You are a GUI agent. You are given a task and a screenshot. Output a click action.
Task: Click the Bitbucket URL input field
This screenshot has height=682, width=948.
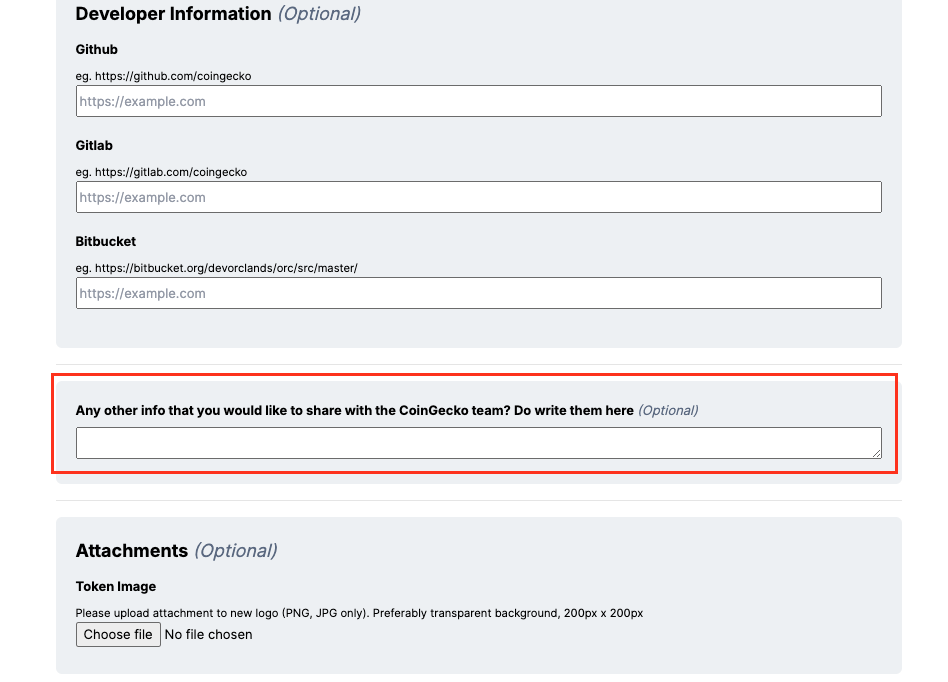tap(478, 293)
